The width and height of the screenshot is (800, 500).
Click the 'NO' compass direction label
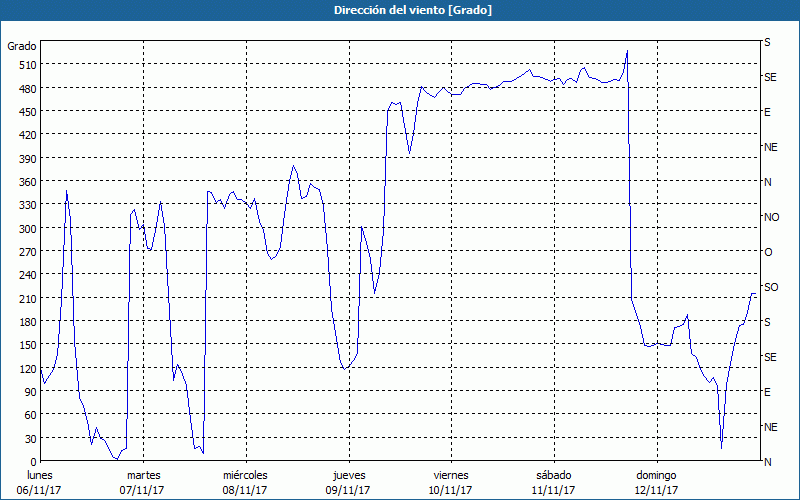coord(771,217)
